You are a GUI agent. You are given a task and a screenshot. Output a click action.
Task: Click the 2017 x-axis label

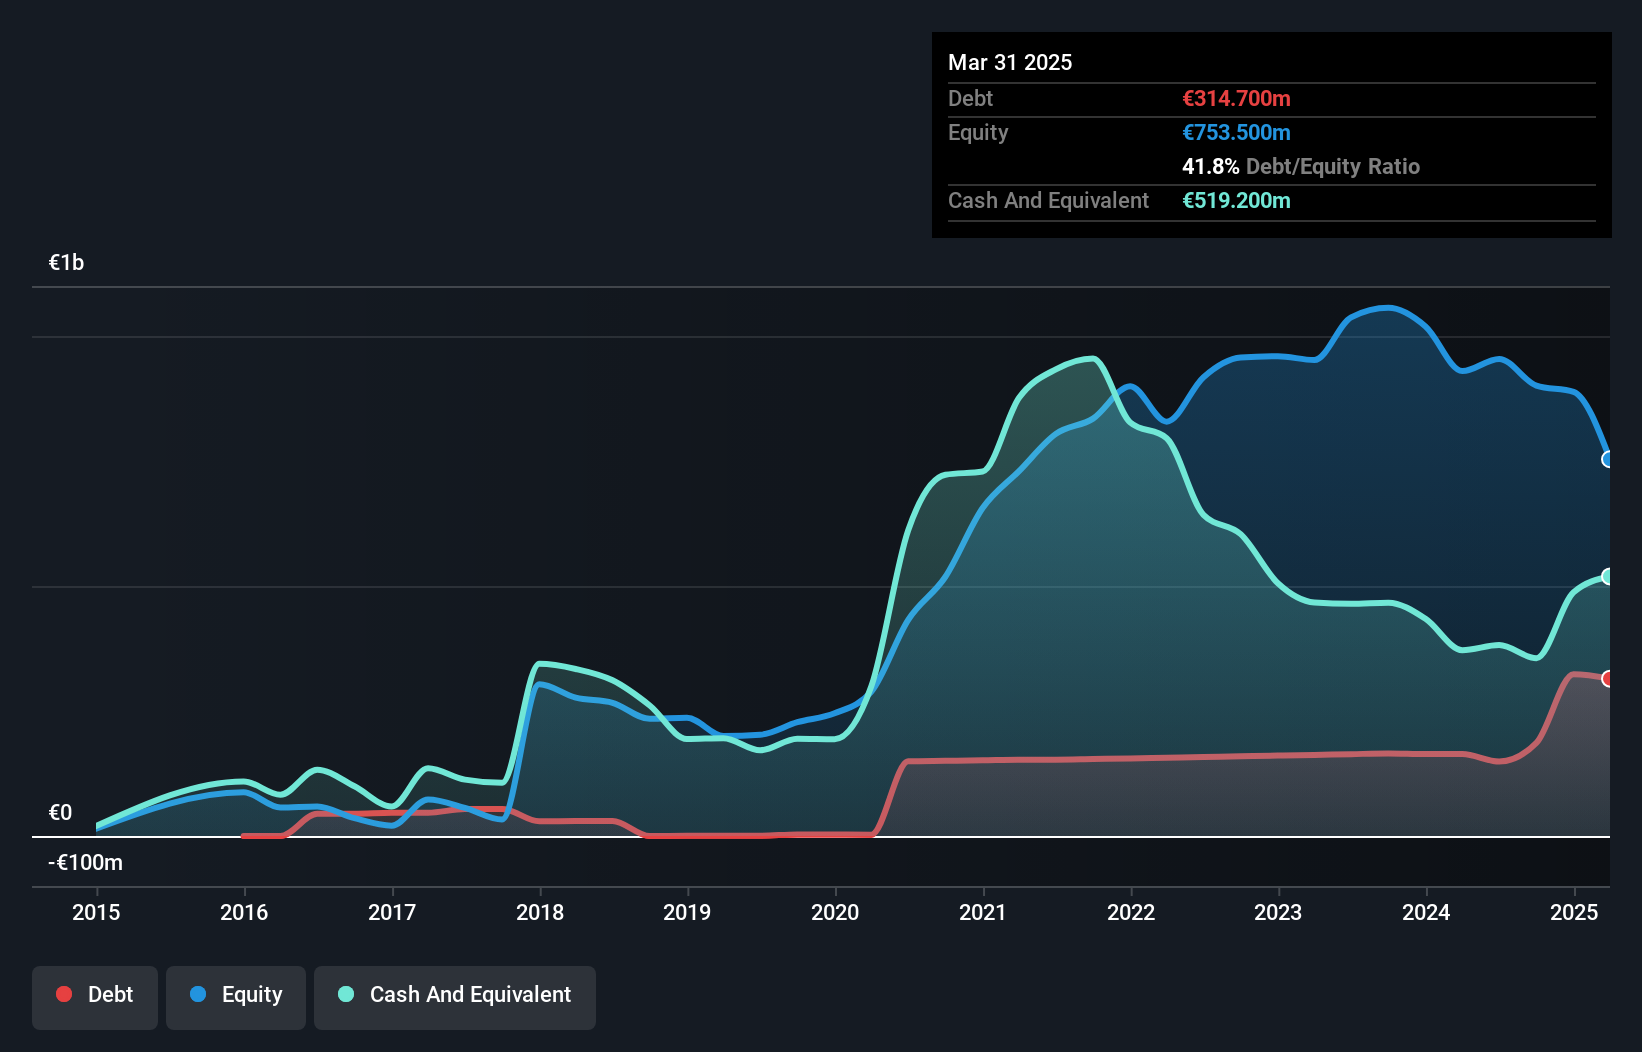tap(392, 912)
